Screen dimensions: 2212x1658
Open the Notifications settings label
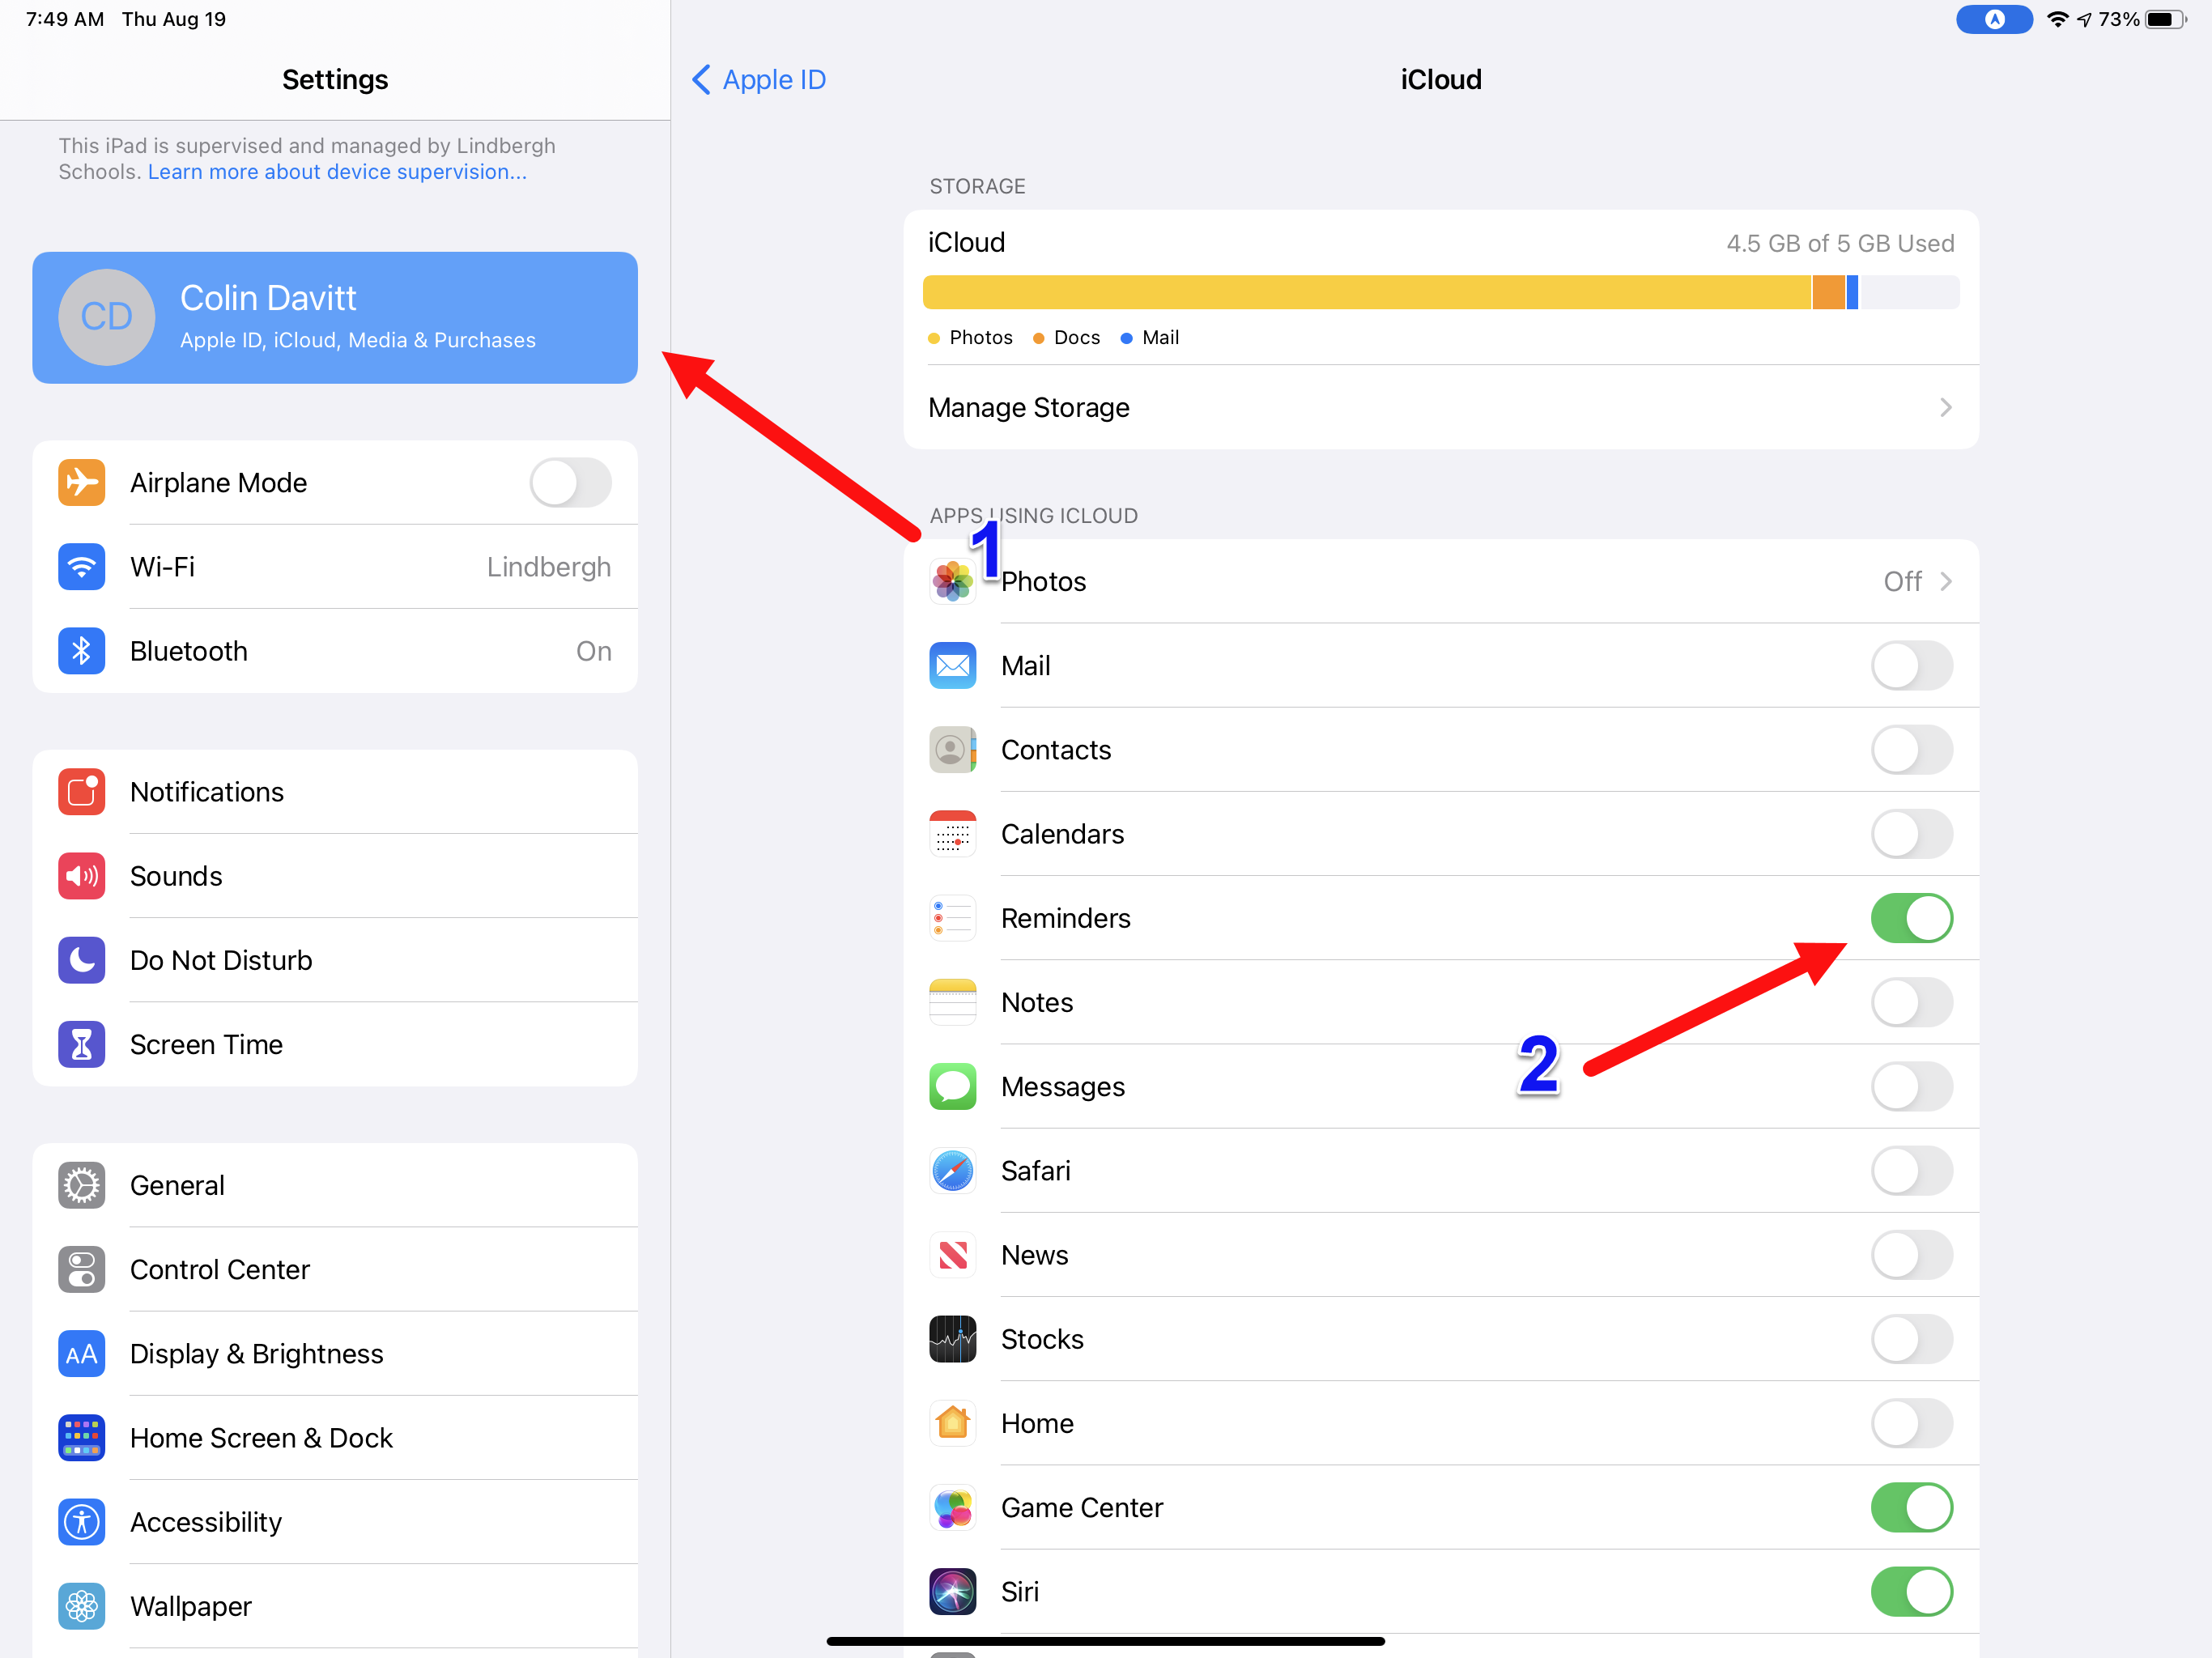click(x=207, y=791)
